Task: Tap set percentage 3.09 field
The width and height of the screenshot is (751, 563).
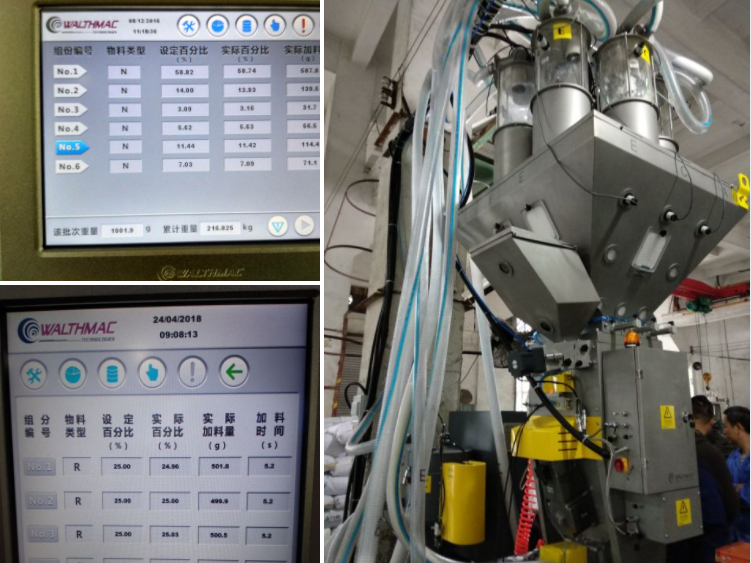Action: (x=185, y=109)
